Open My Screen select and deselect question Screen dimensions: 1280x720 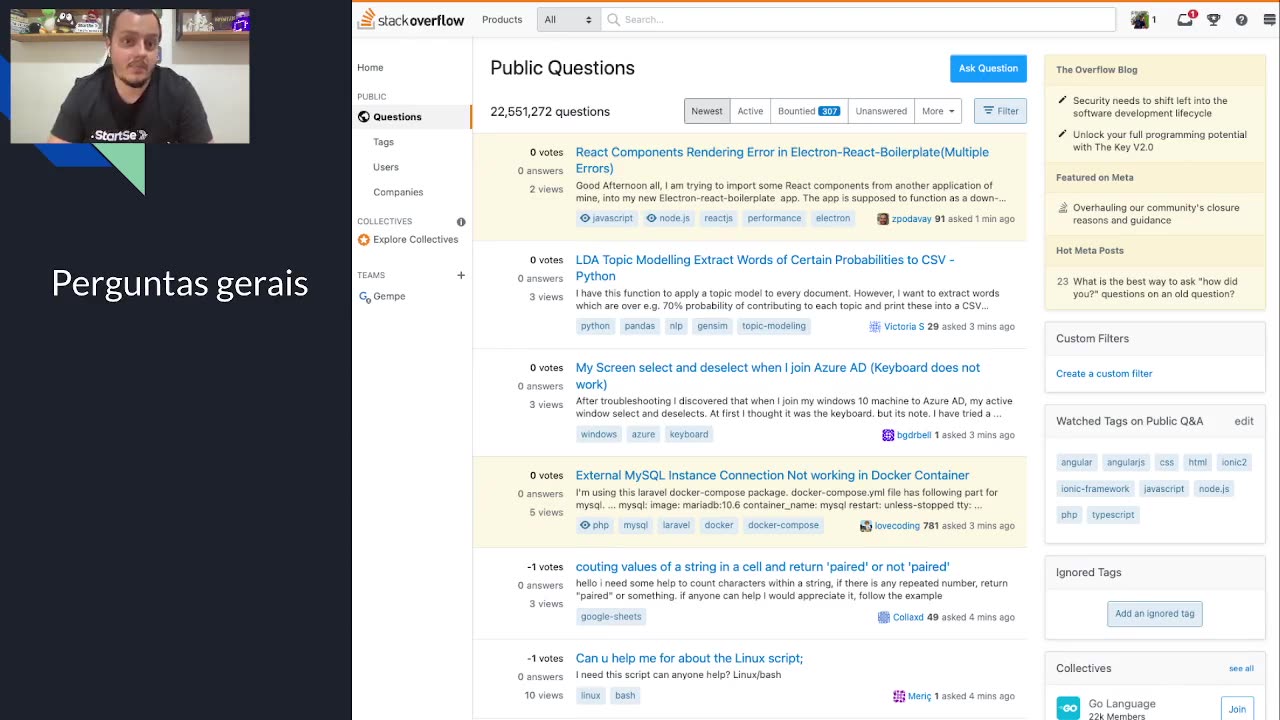[778, 376]
